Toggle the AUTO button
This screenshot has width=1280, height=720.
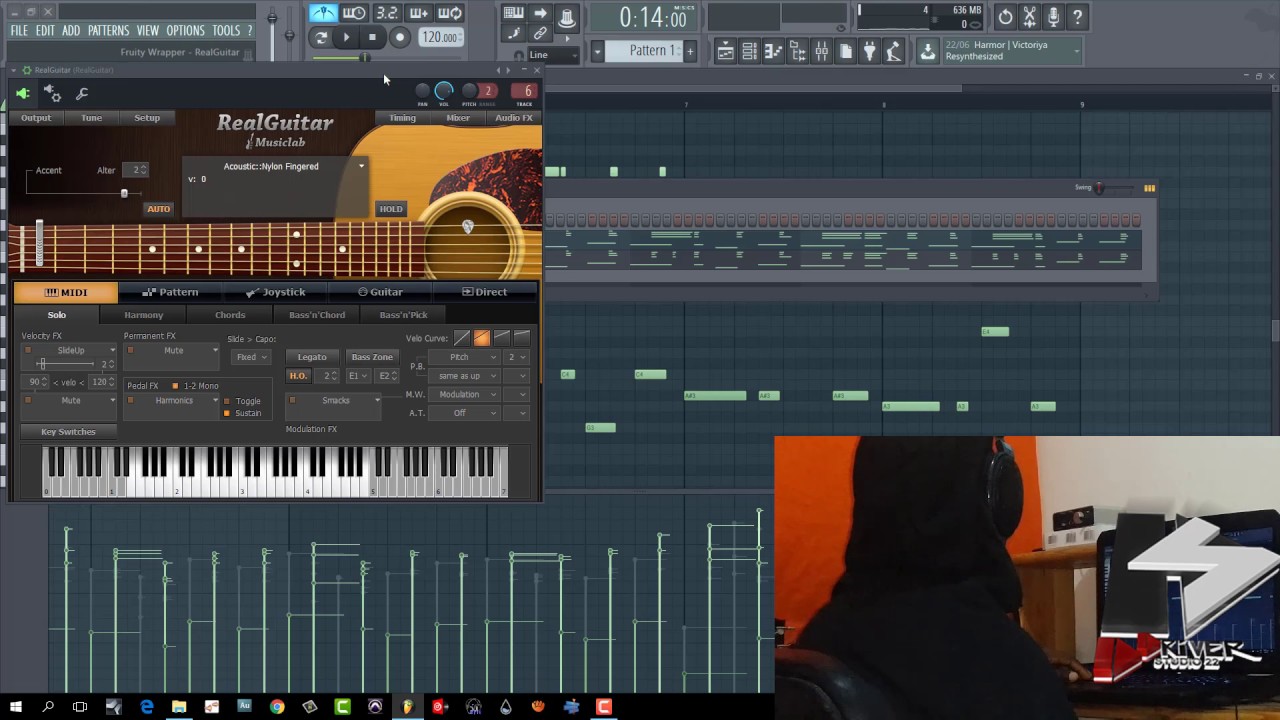(x=158, y=209)
